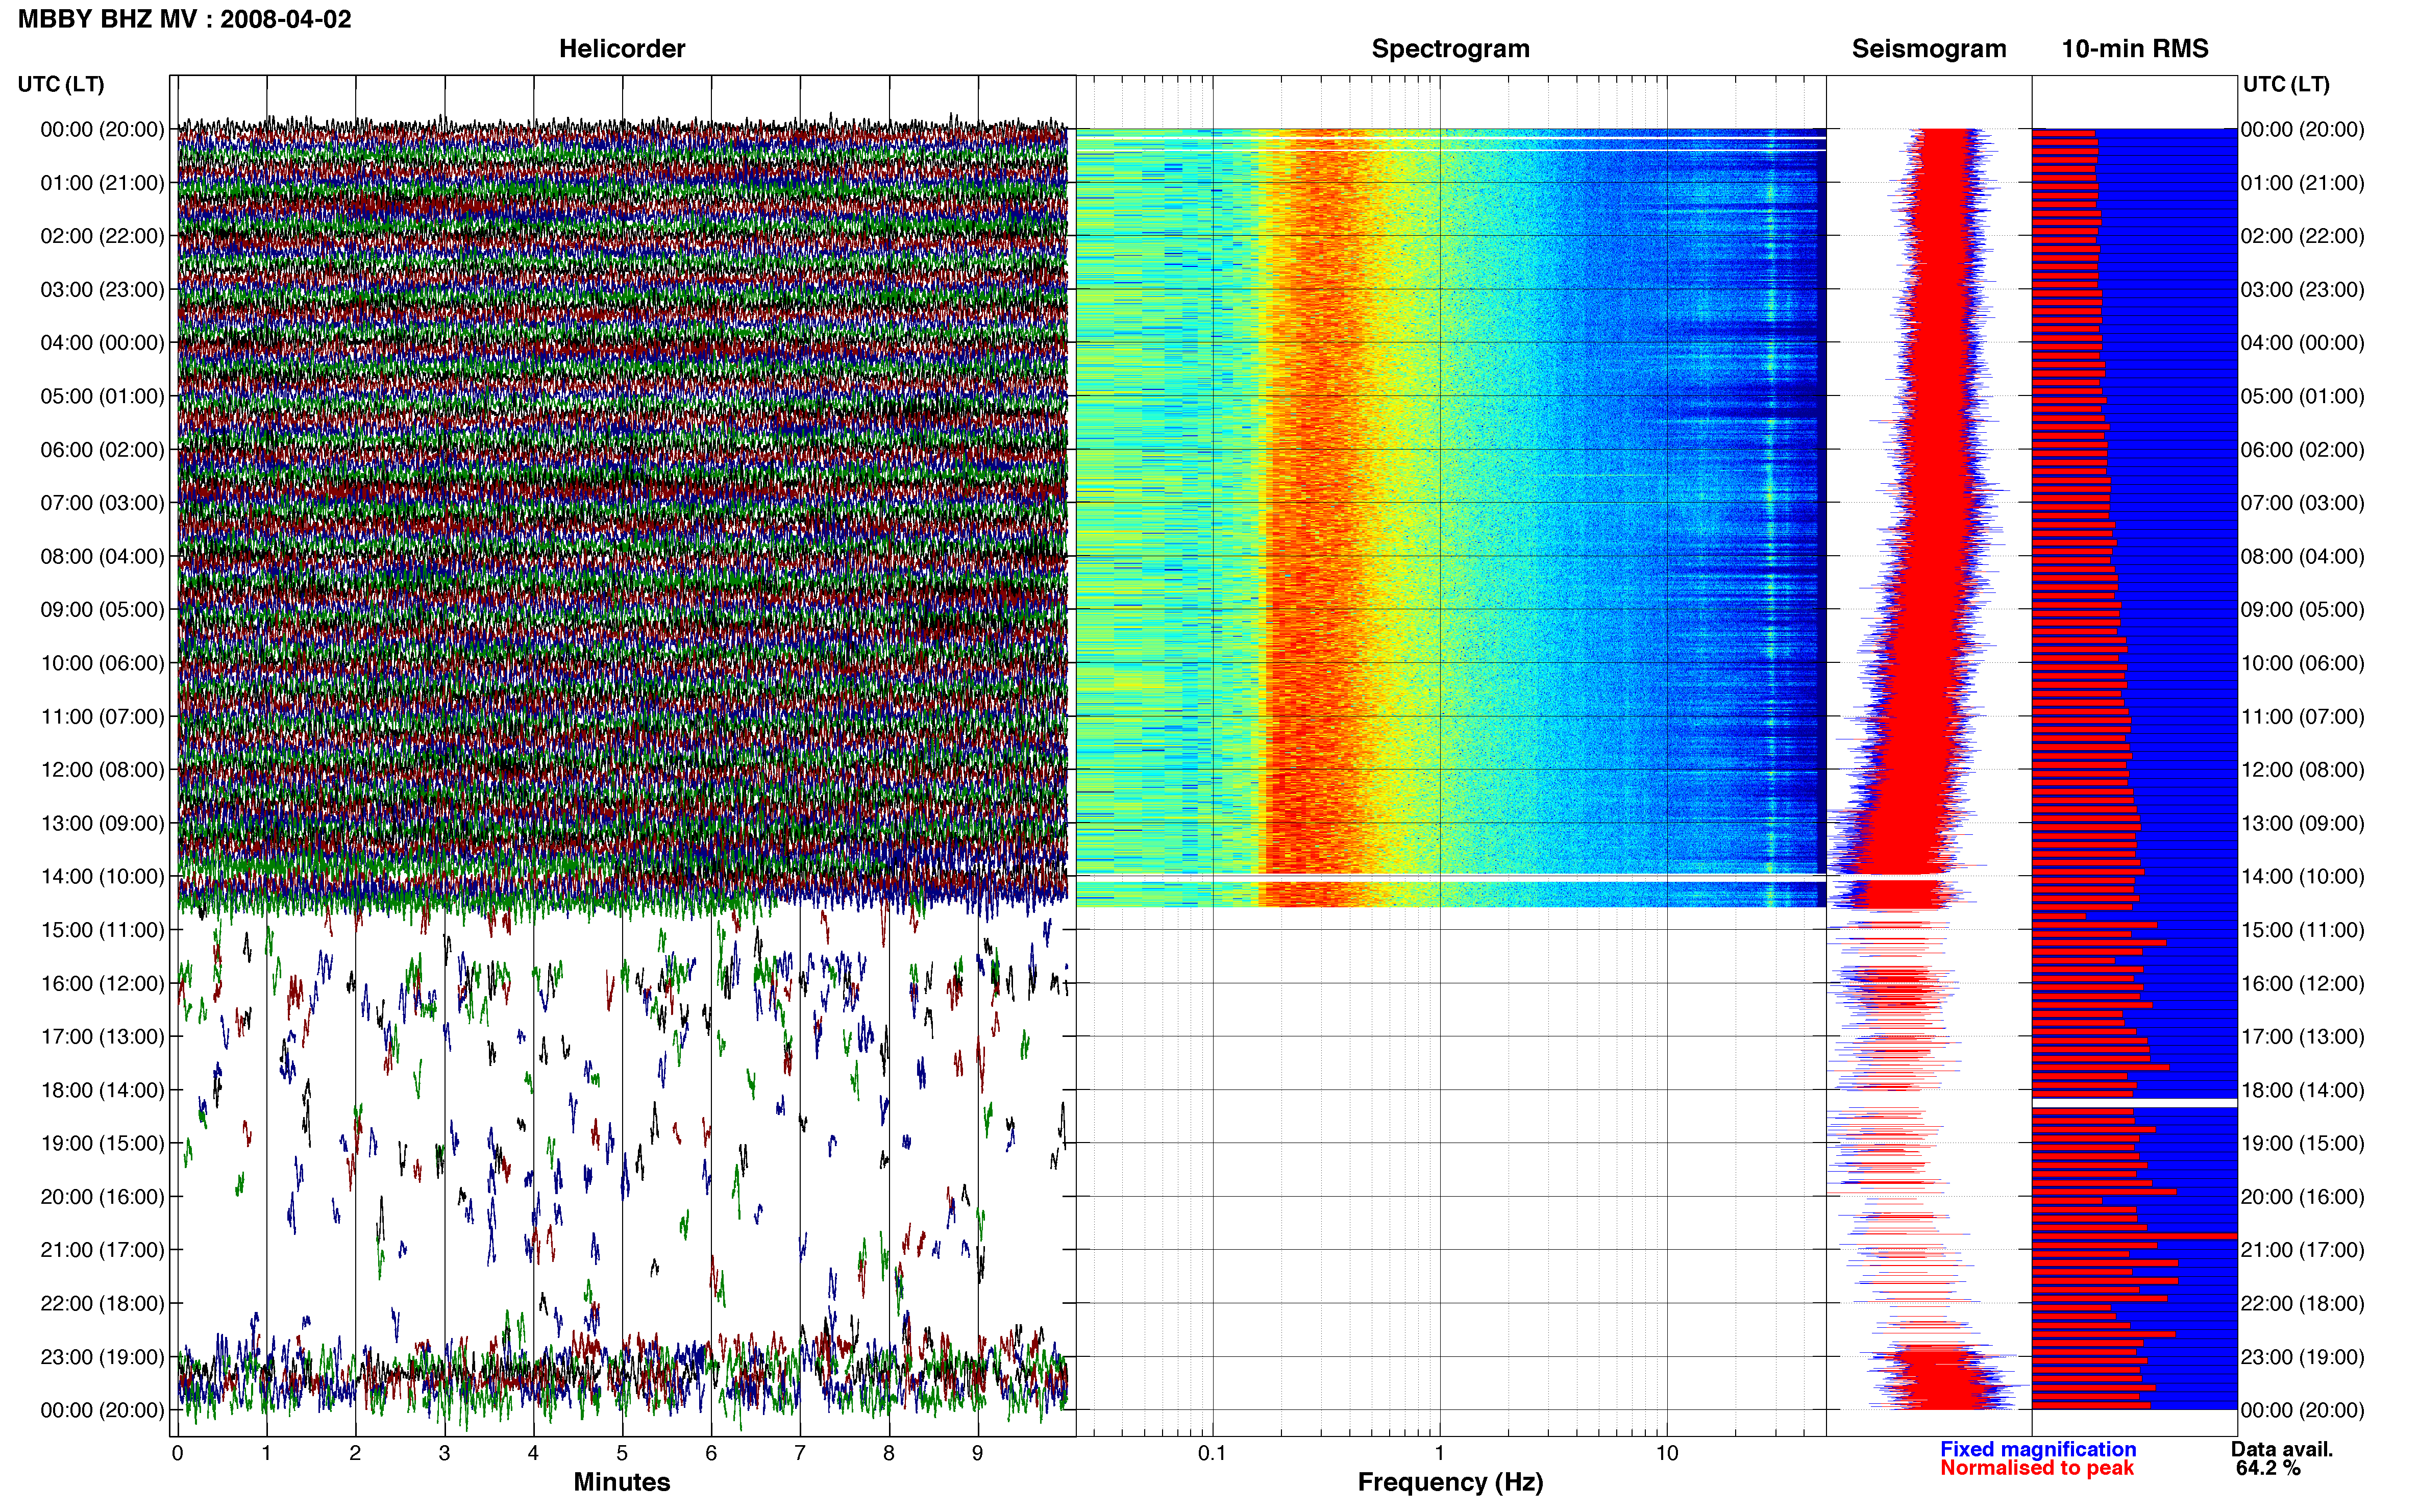This screenshot has width=2419, height=1512.
Task: Click right-side time label '14:00 (10:00)'
Action: click(2303, 877)
